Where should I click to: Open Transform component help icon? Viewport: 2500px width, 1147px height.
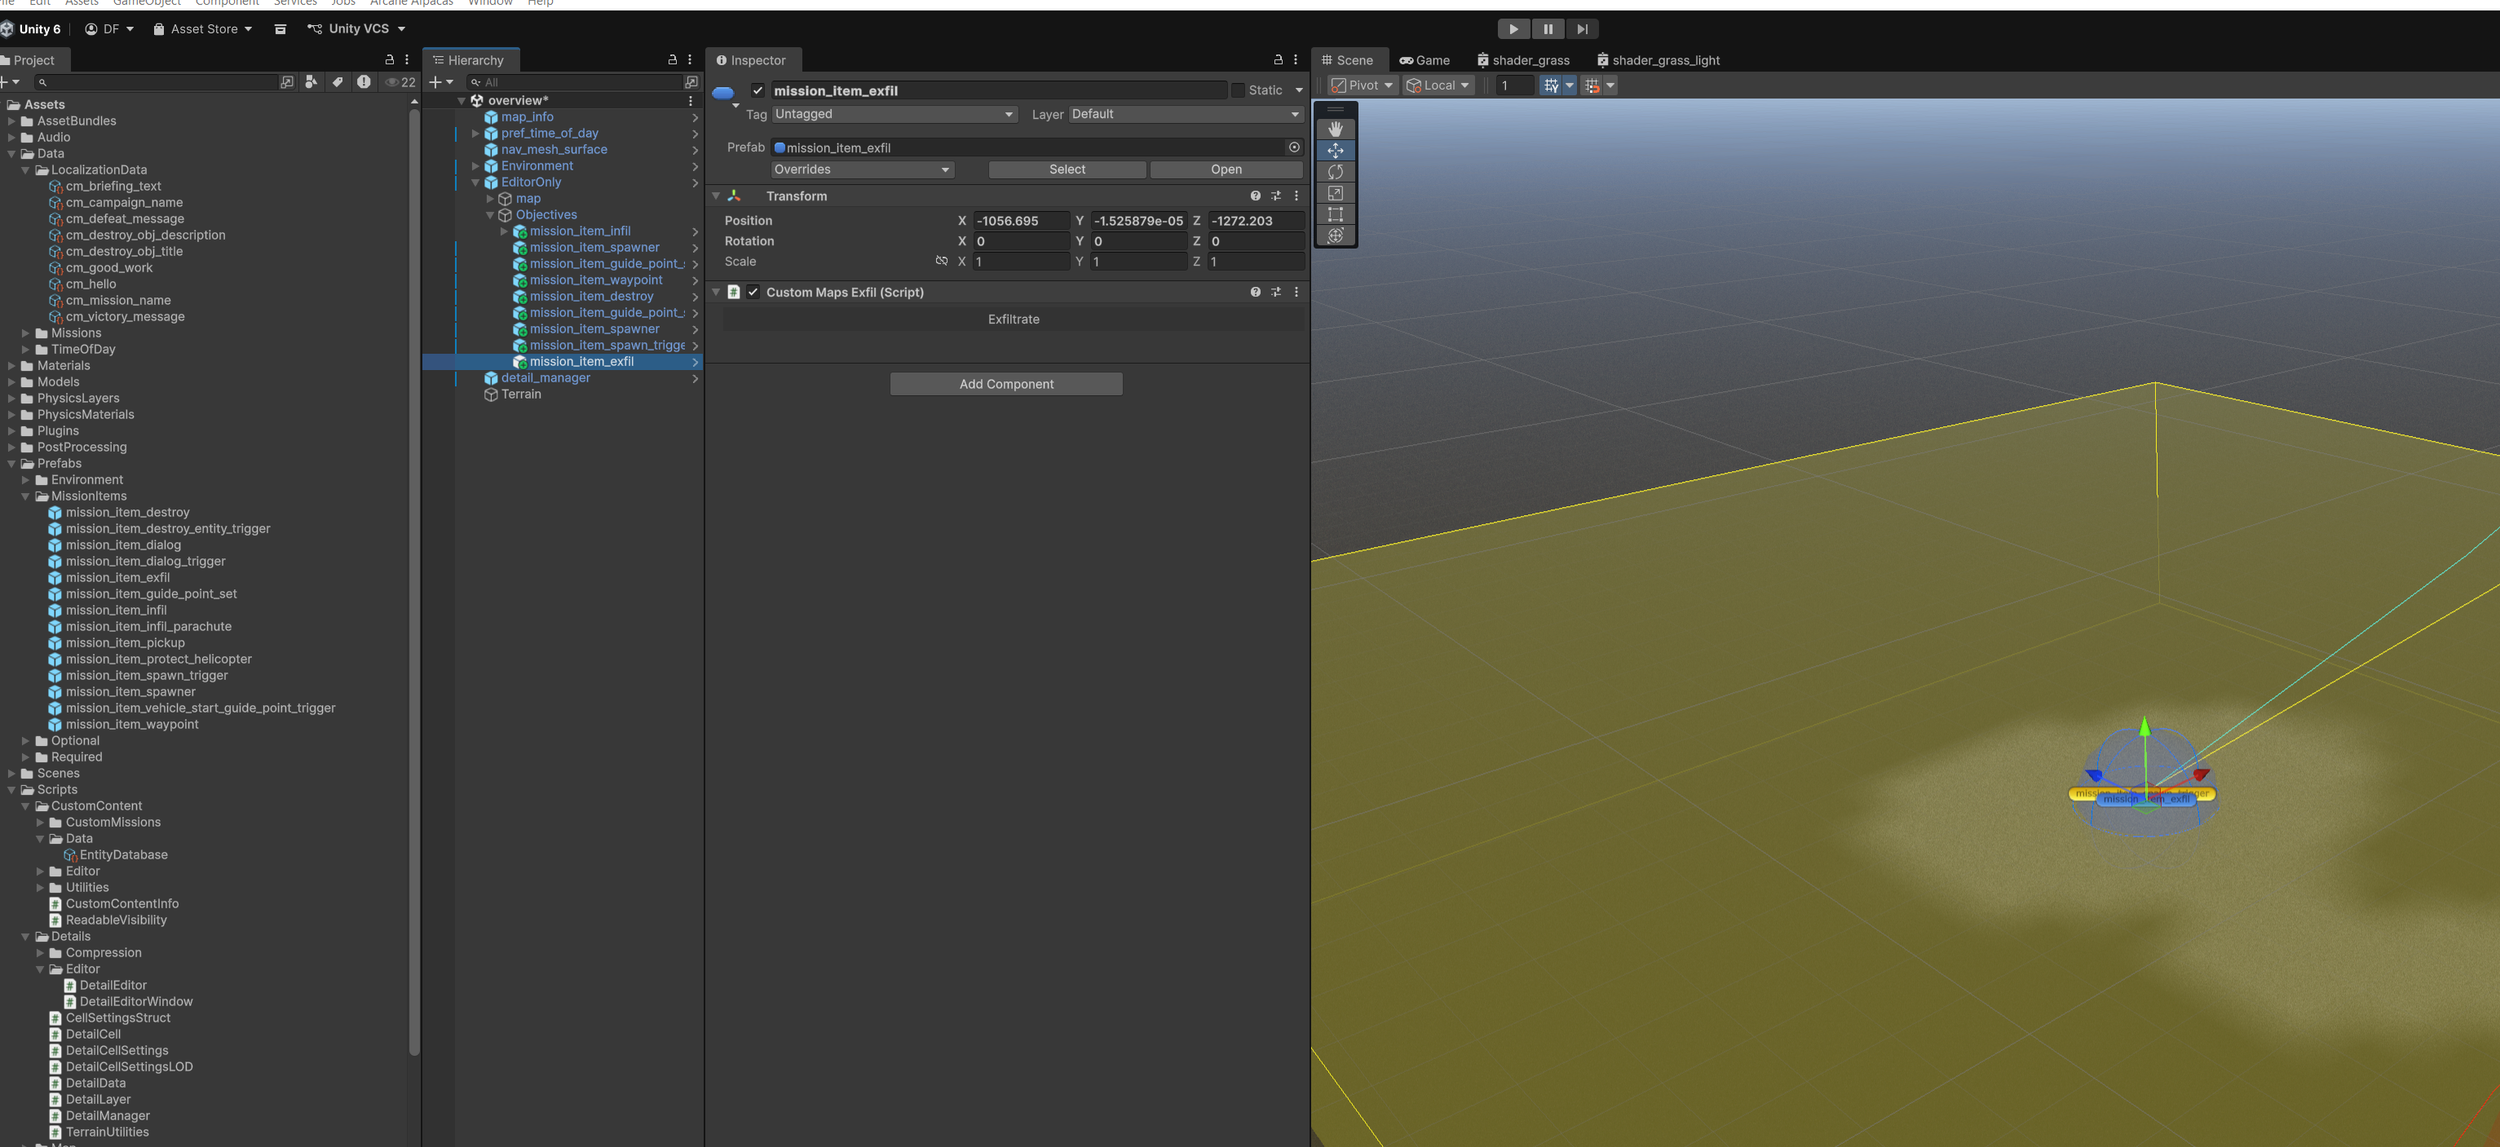1255,196
